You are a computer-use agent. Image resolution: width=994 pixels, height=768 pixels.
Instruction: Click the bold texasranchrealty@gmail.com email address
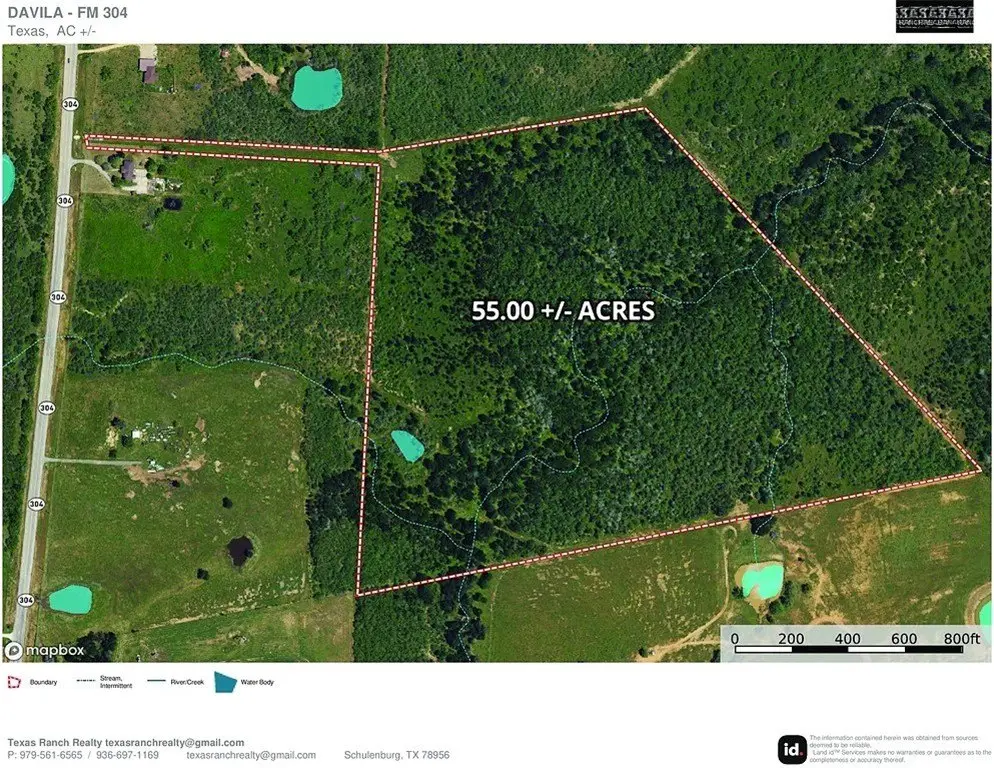click(x=175, y=743)
